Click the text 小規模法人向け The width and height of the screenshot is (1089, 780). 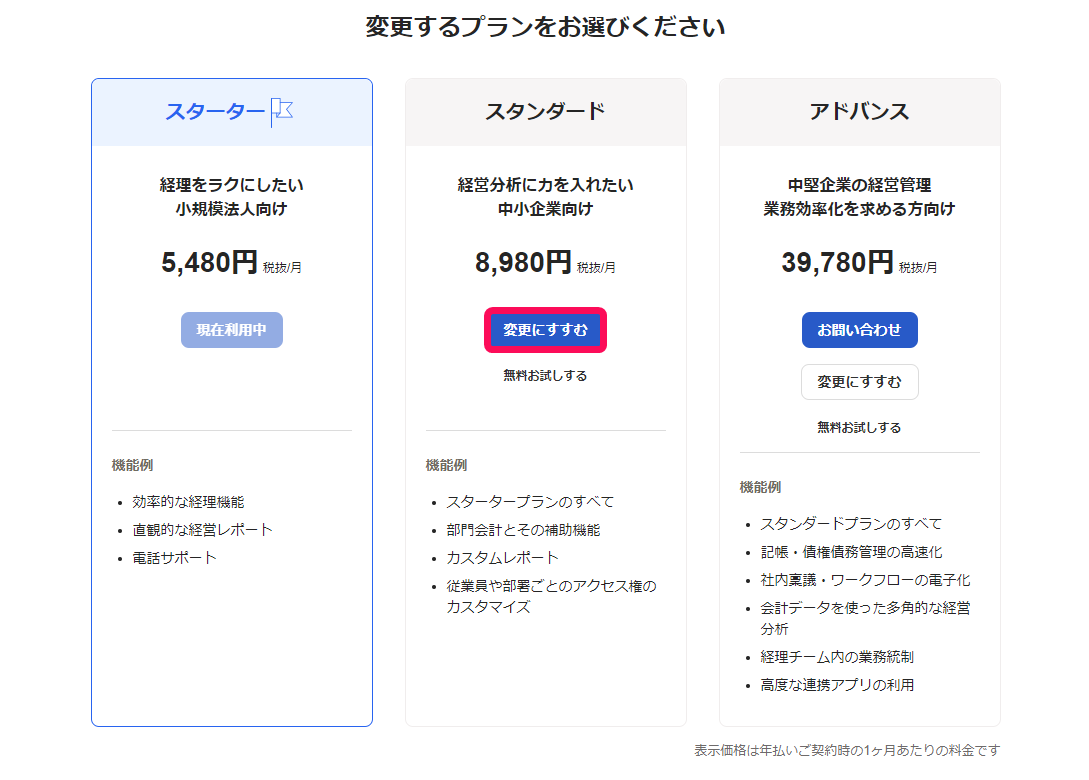click(x=231, y=208)
